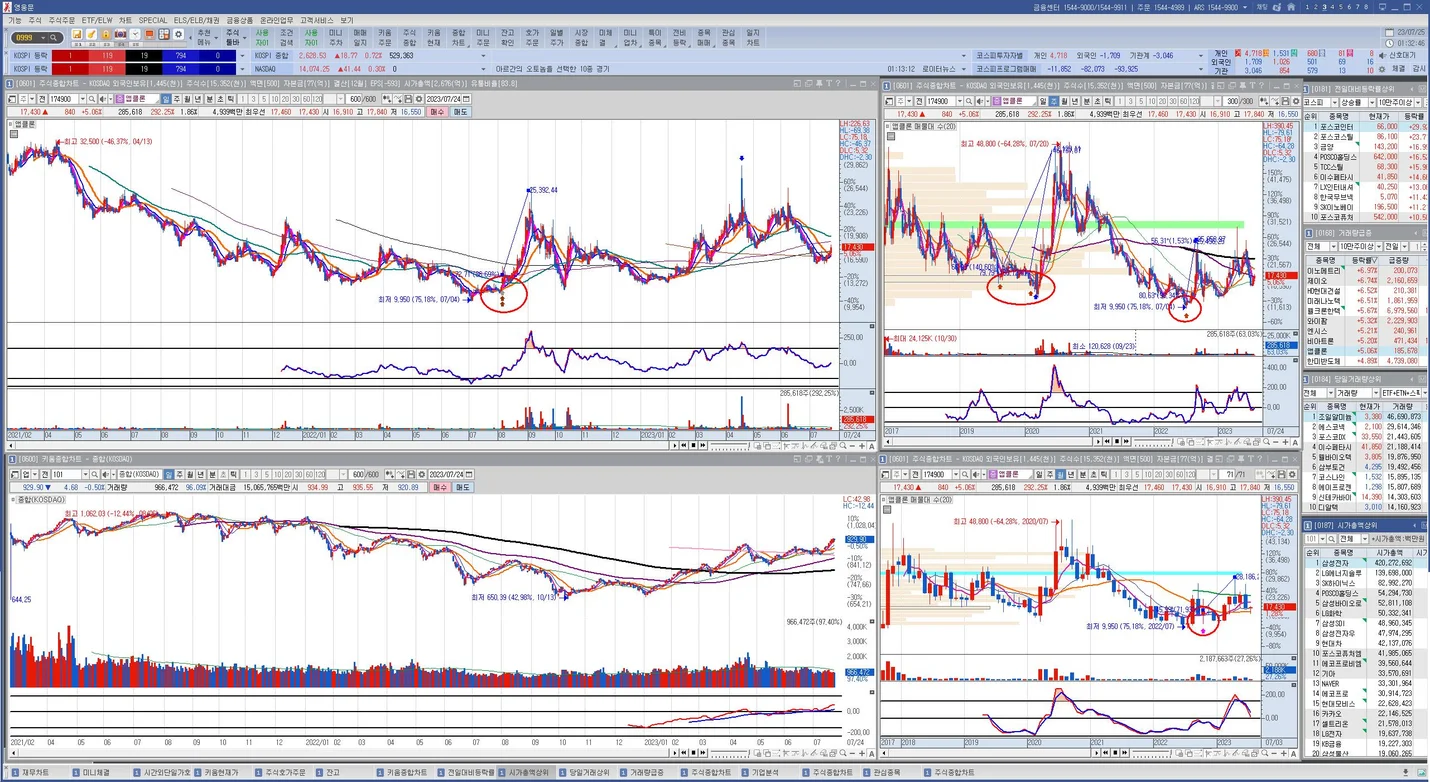Click the 감시 button near 신호대기

tap(1418, 68)
